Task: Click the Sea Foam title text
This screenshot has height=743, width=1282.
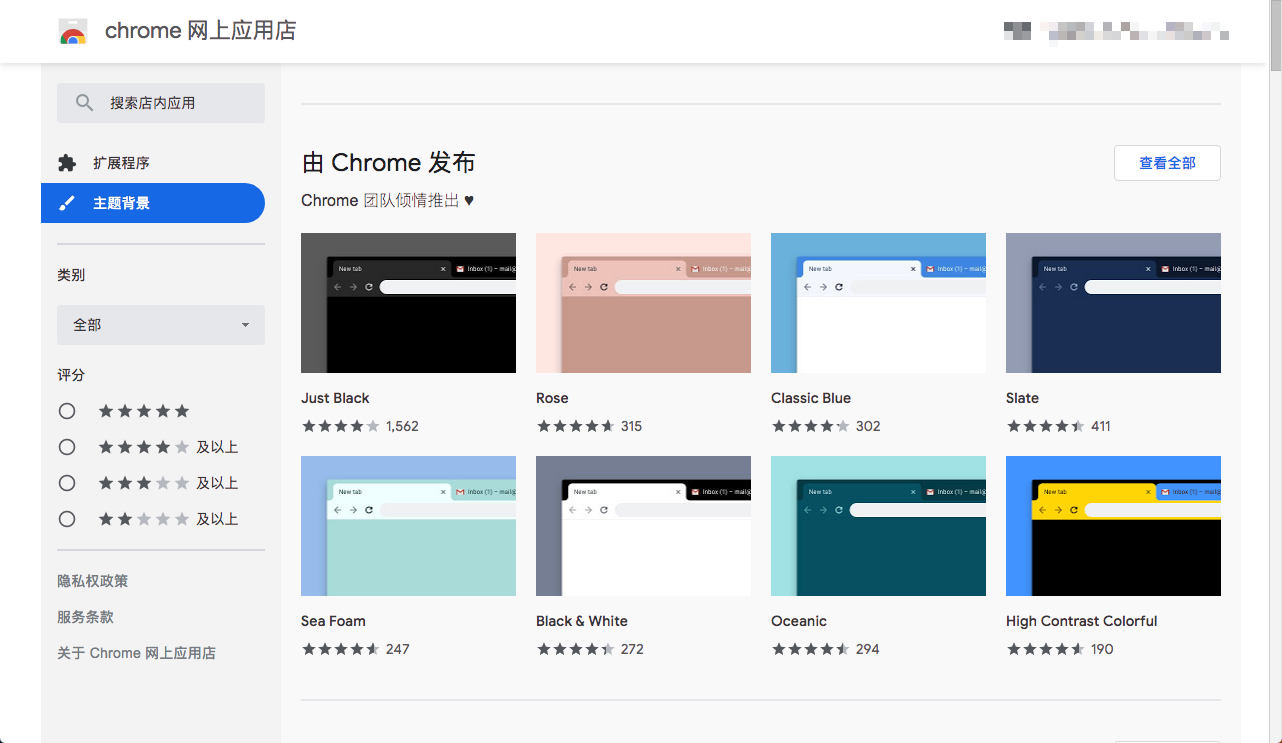Action: coord(333,621)
